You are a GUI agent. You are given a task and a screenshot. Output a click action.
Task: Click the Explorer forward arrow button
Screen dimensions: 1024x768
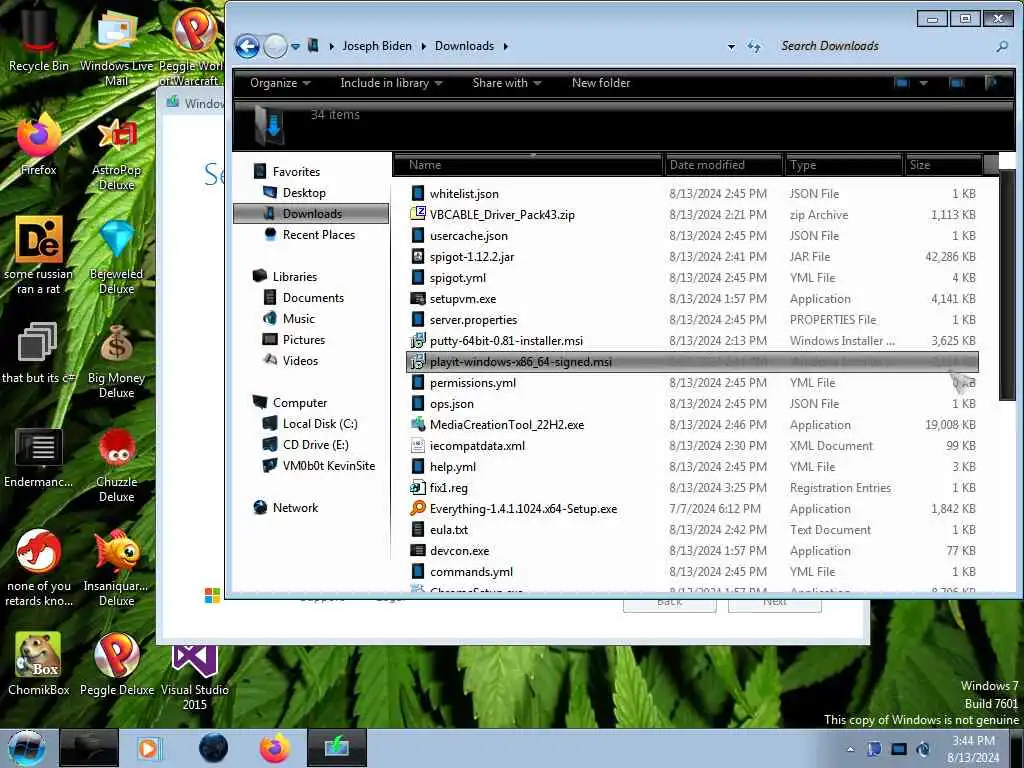[x=276, y=46]
